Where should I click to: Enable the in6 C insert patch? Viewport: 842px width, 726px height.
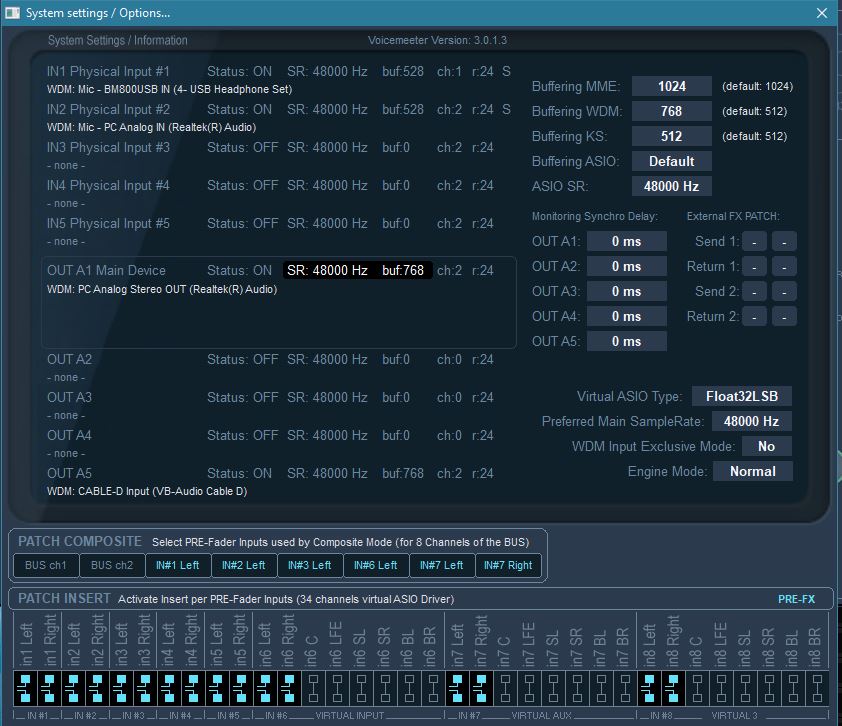pos(313,688)
